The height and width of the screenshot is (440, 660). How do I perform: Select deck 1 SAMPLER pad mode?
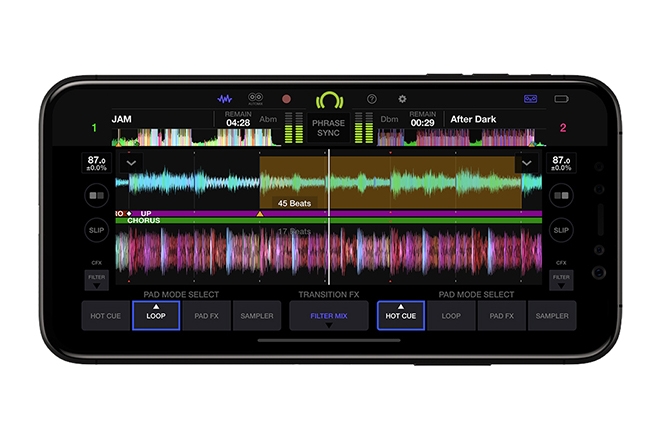coord(257,316)
